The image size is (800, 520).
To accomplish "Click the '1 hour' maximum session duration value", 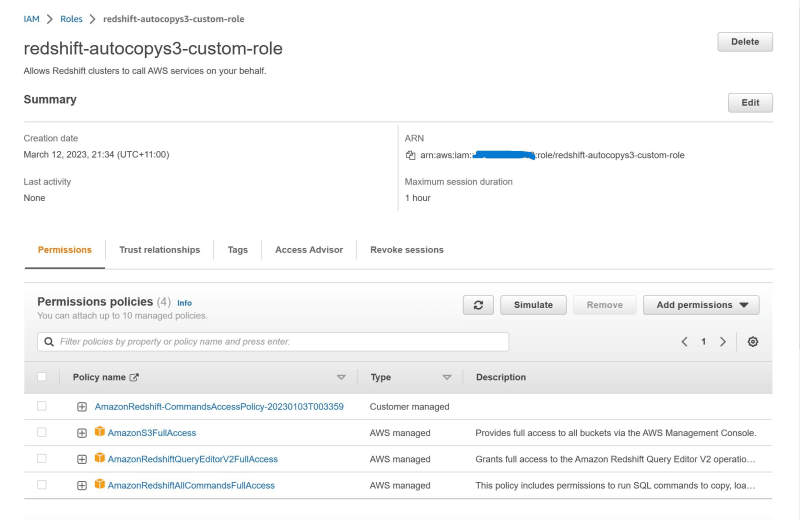I will [x=417, y=198].
